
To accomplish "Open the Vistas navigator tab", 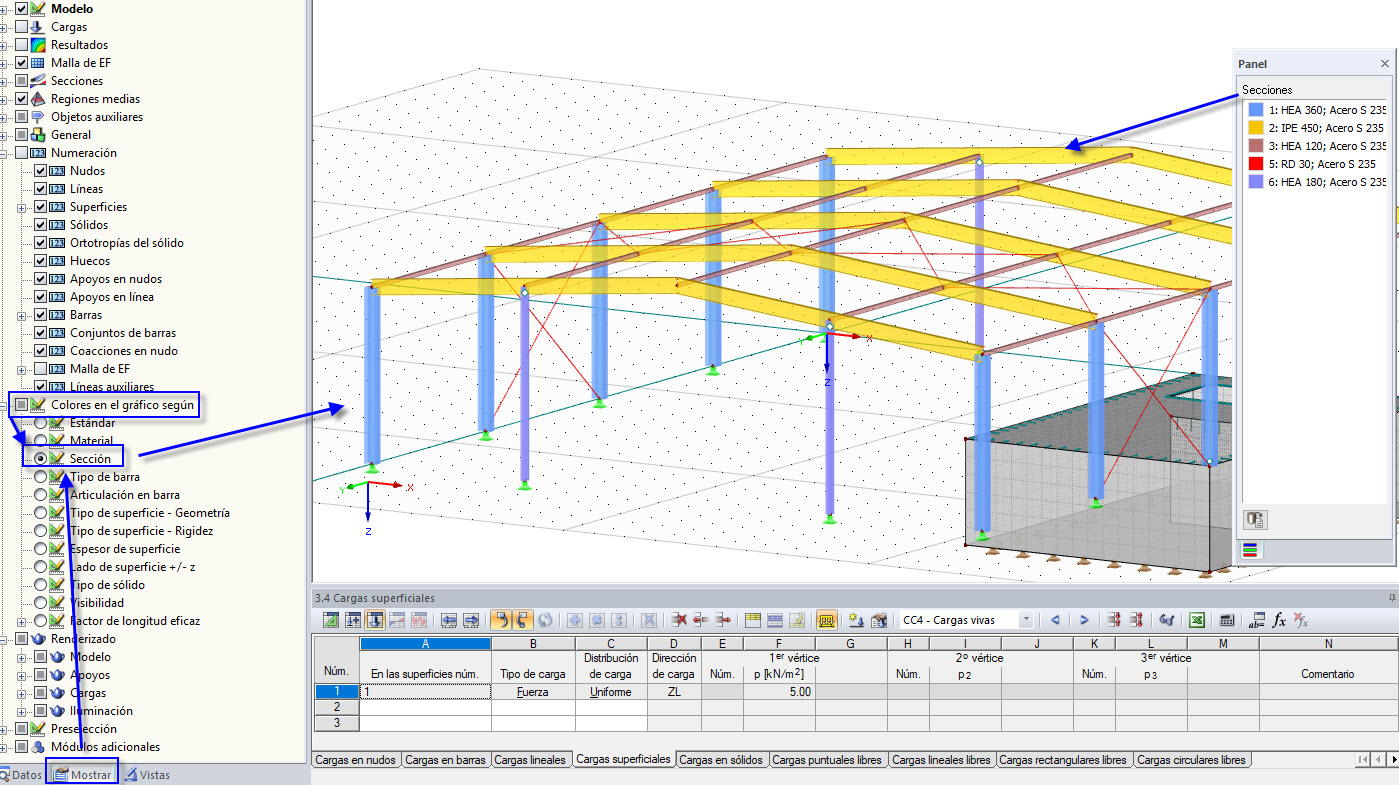I will tap(147, 774).
